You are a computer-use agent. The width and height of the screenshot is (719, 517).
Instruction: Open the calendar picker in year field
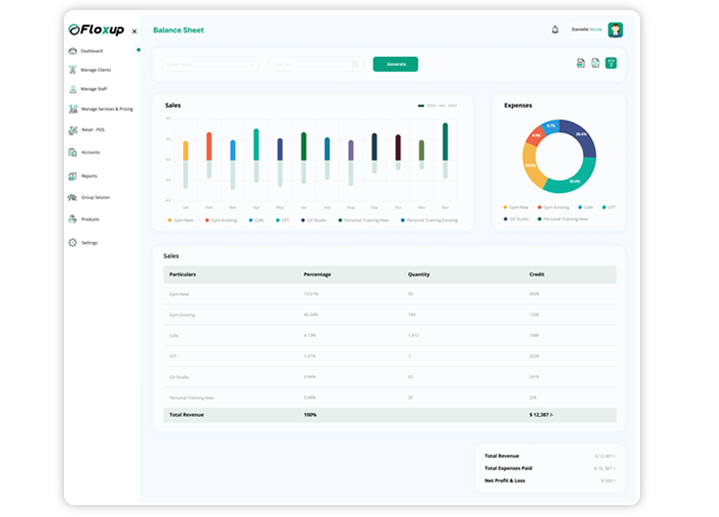tap(356, 64)
